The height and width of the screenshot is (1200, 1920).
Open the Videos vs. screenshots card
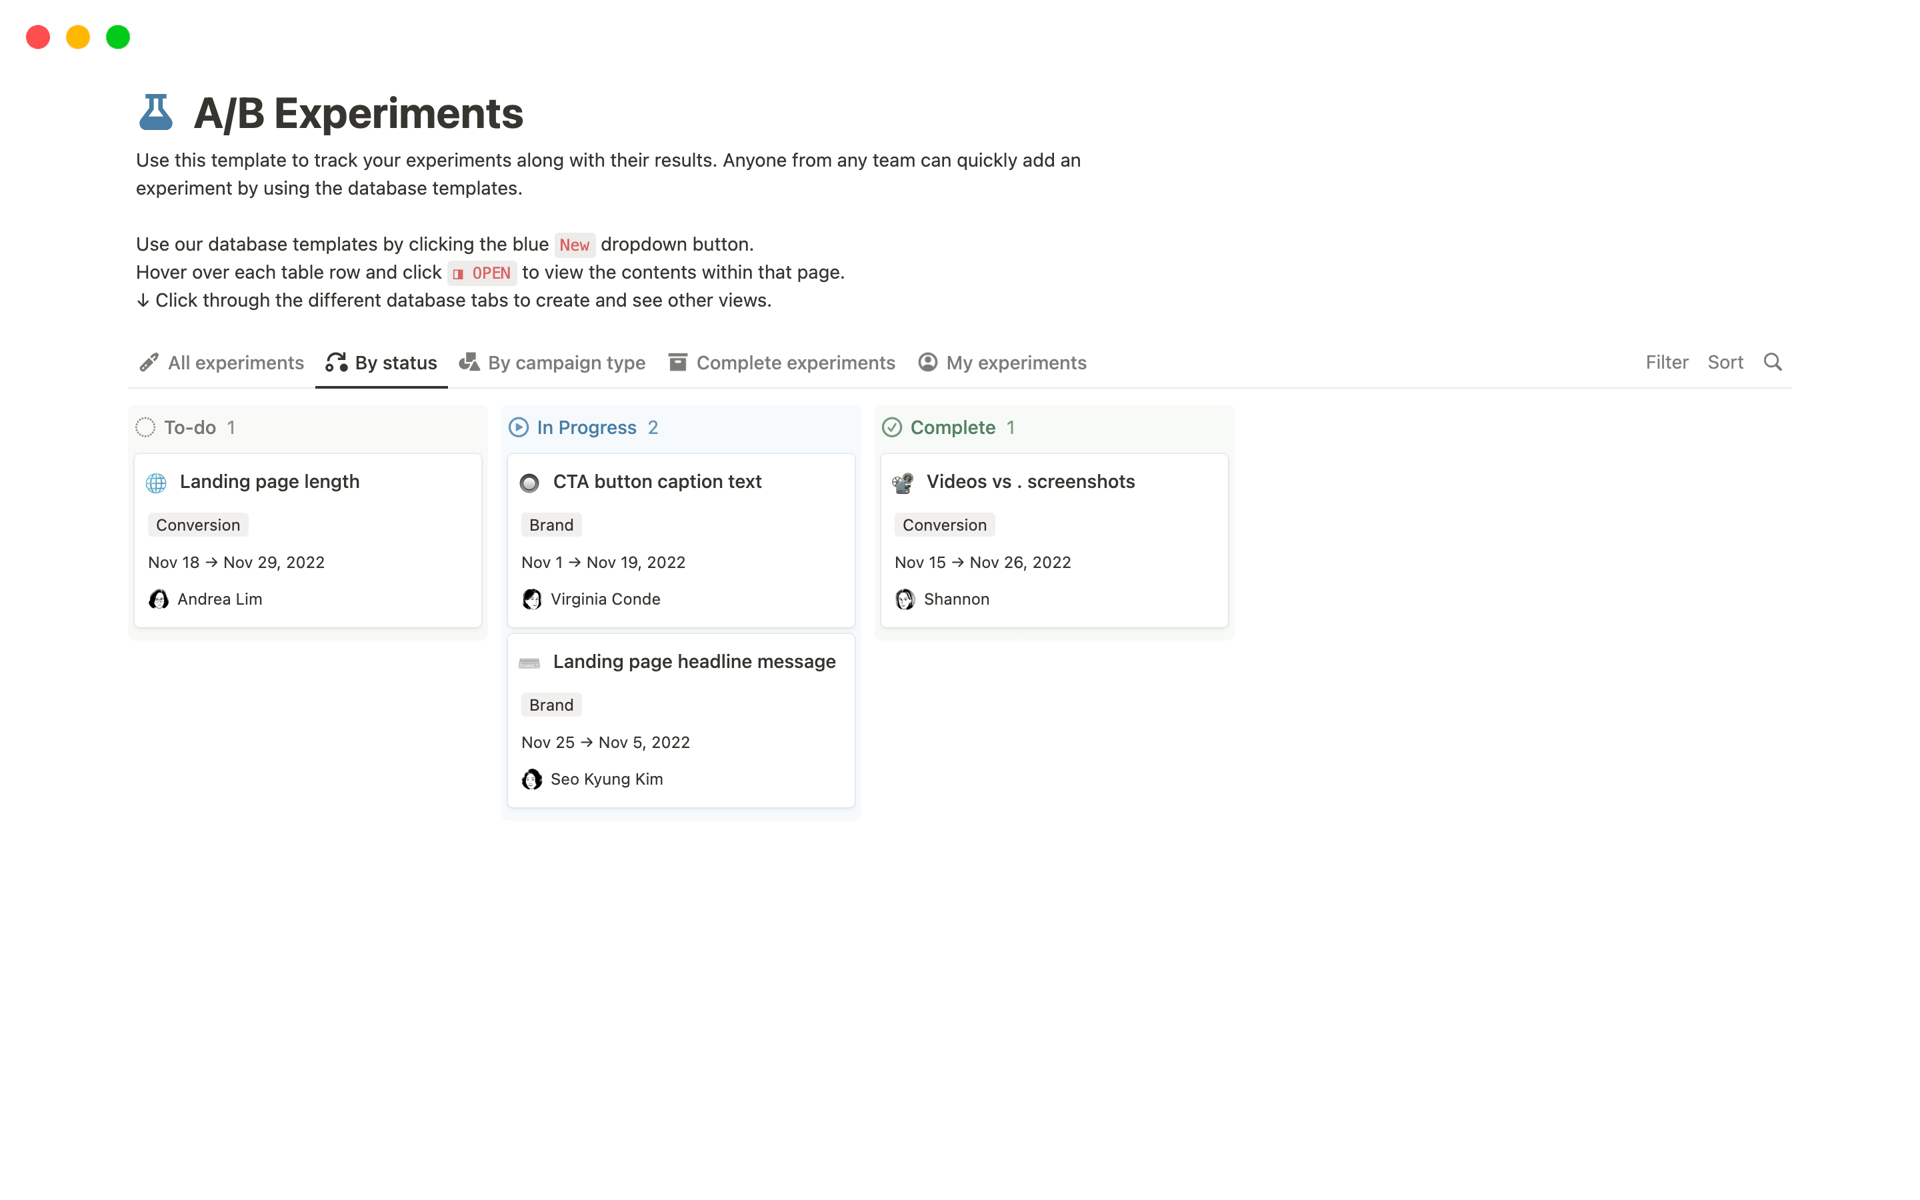click(1030, 482)
